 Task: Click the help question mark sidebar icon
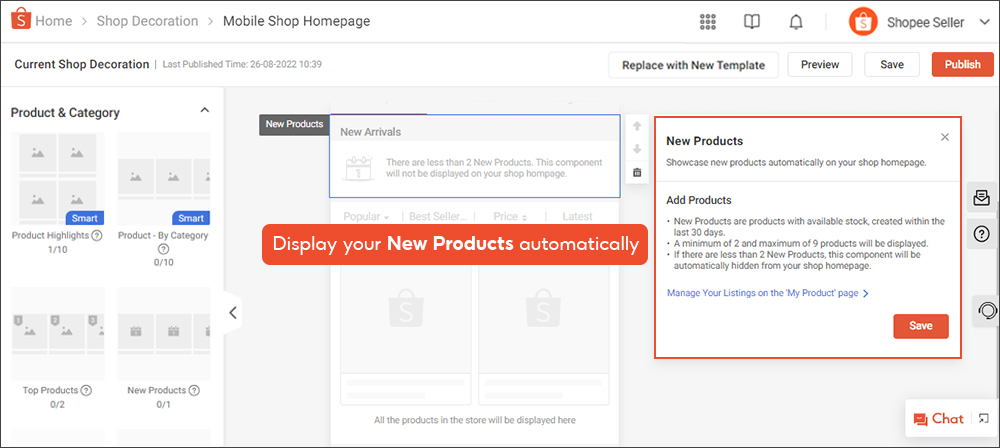point(981,235)
